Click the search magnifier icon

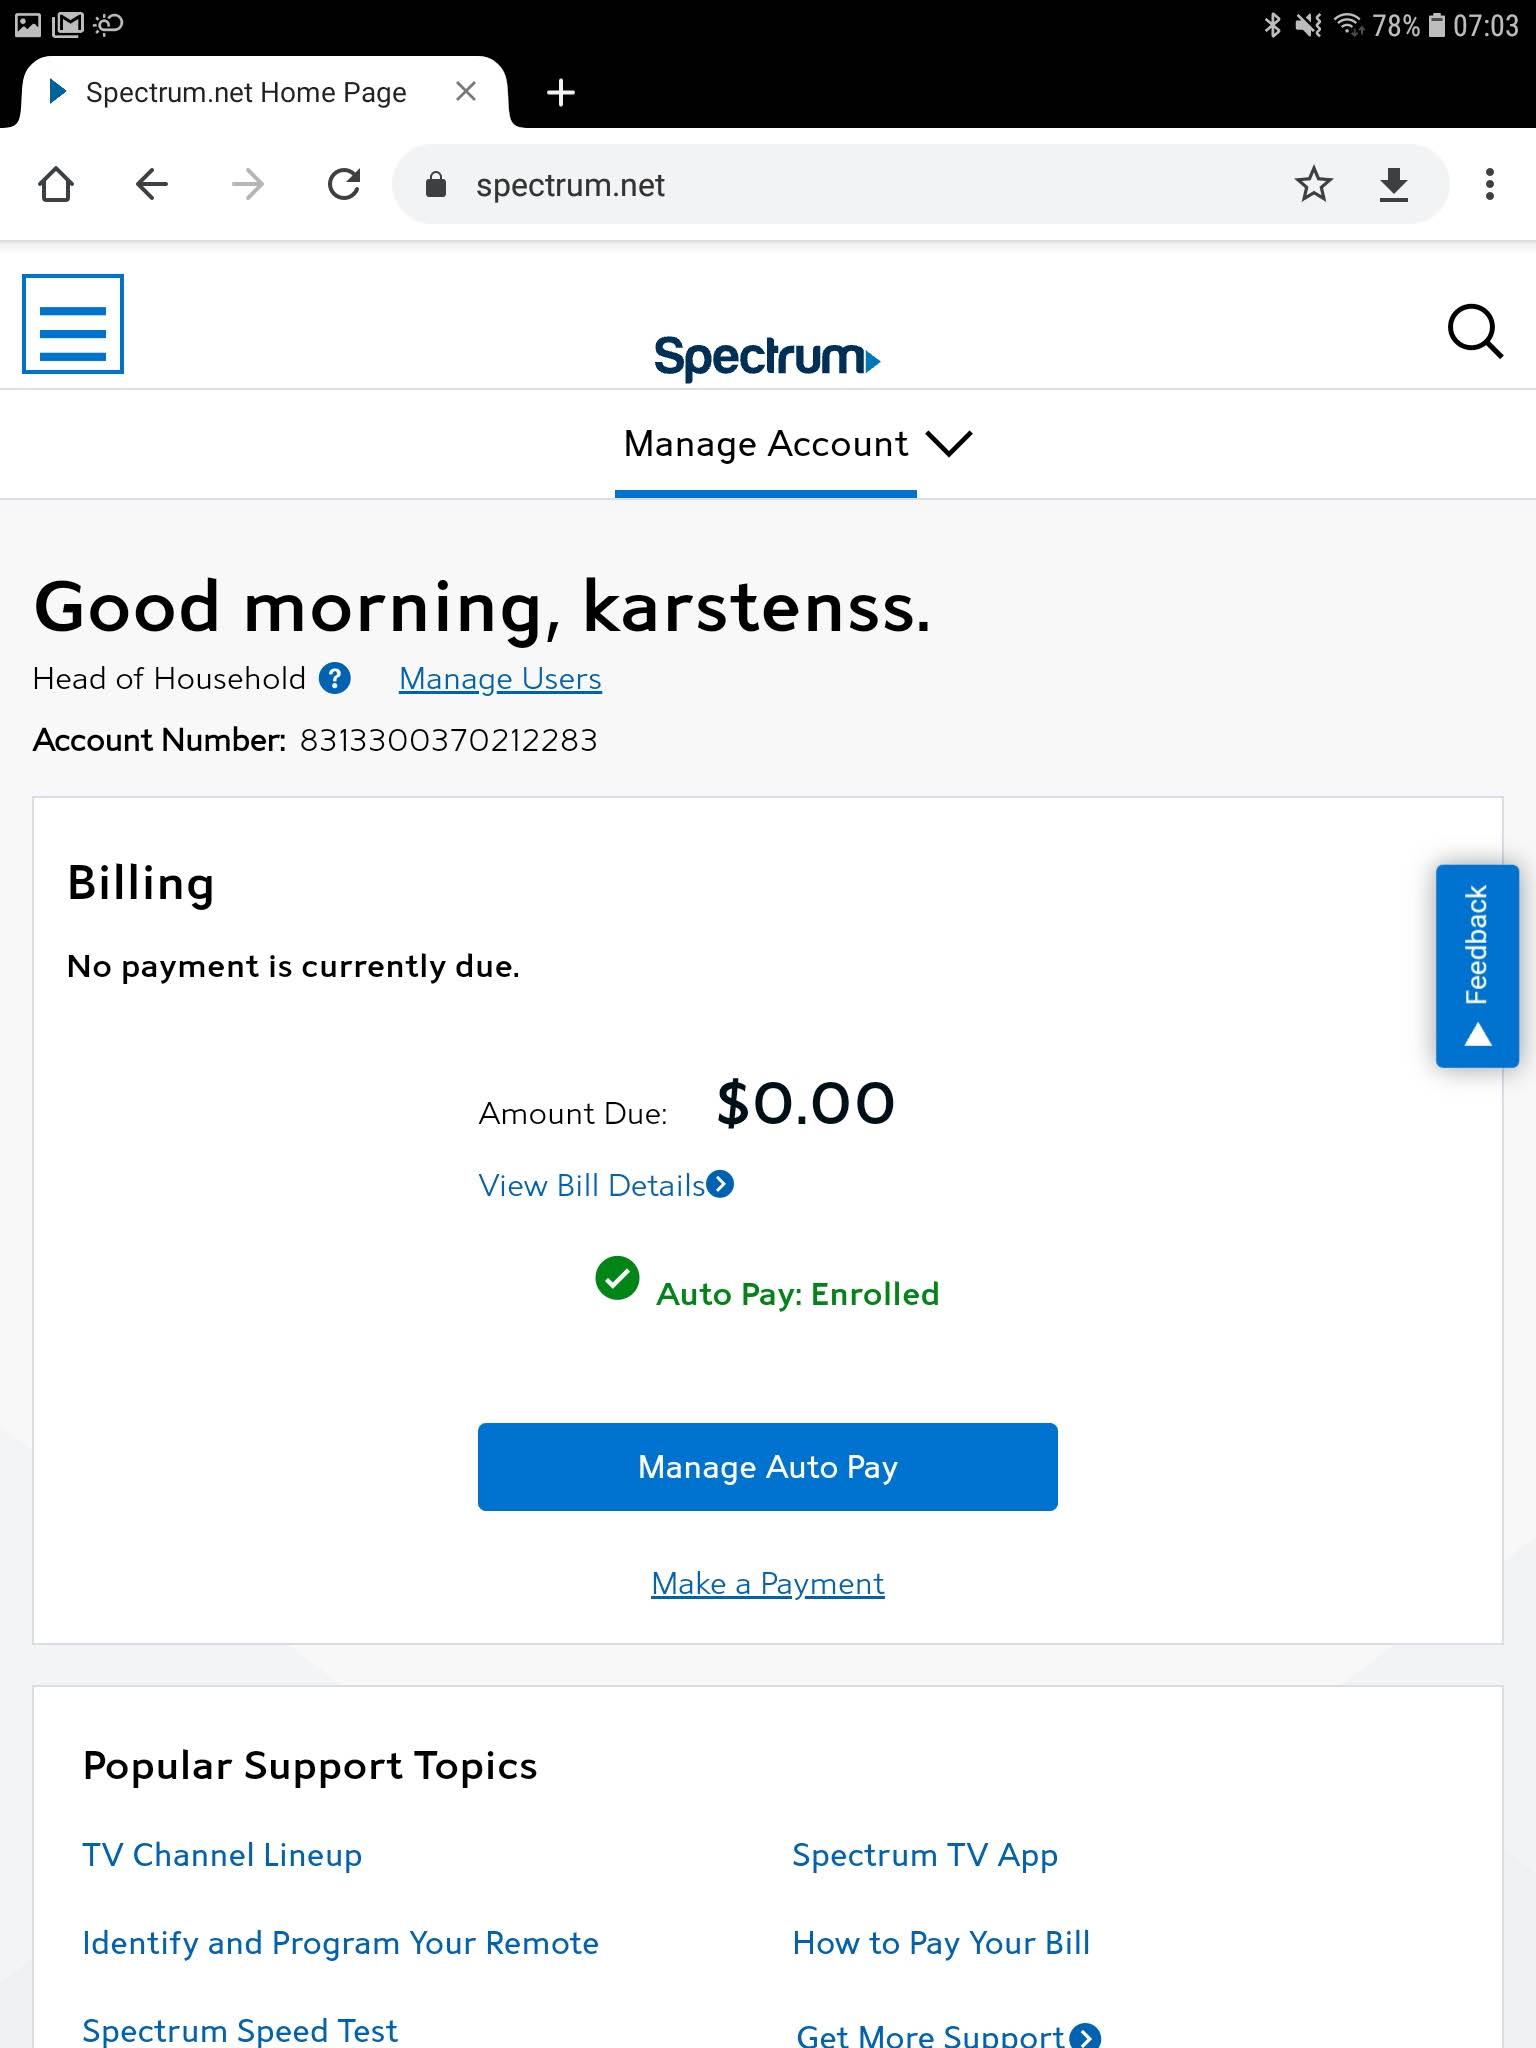1474,331
